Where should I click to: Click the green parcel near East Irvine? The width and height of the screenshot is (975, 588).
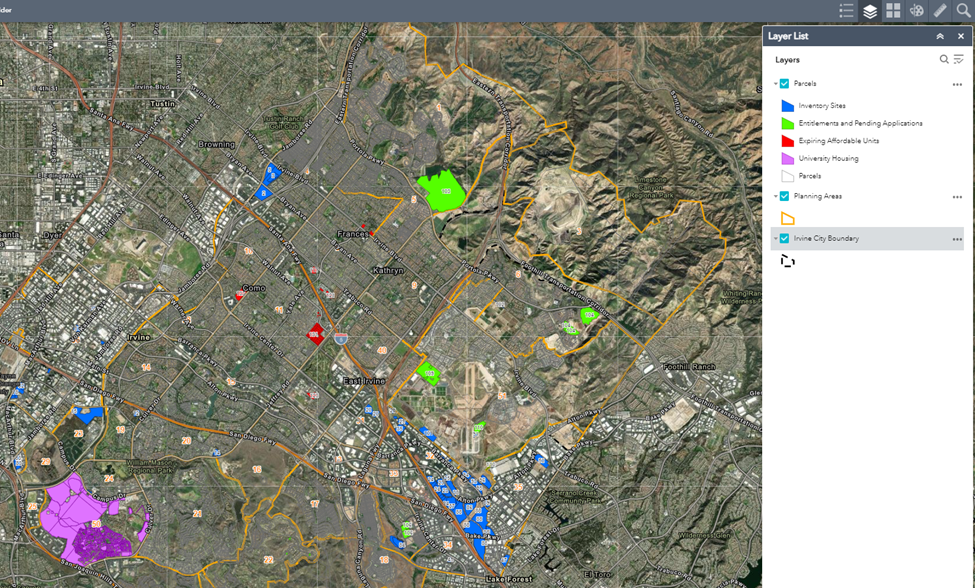point(429,373)
